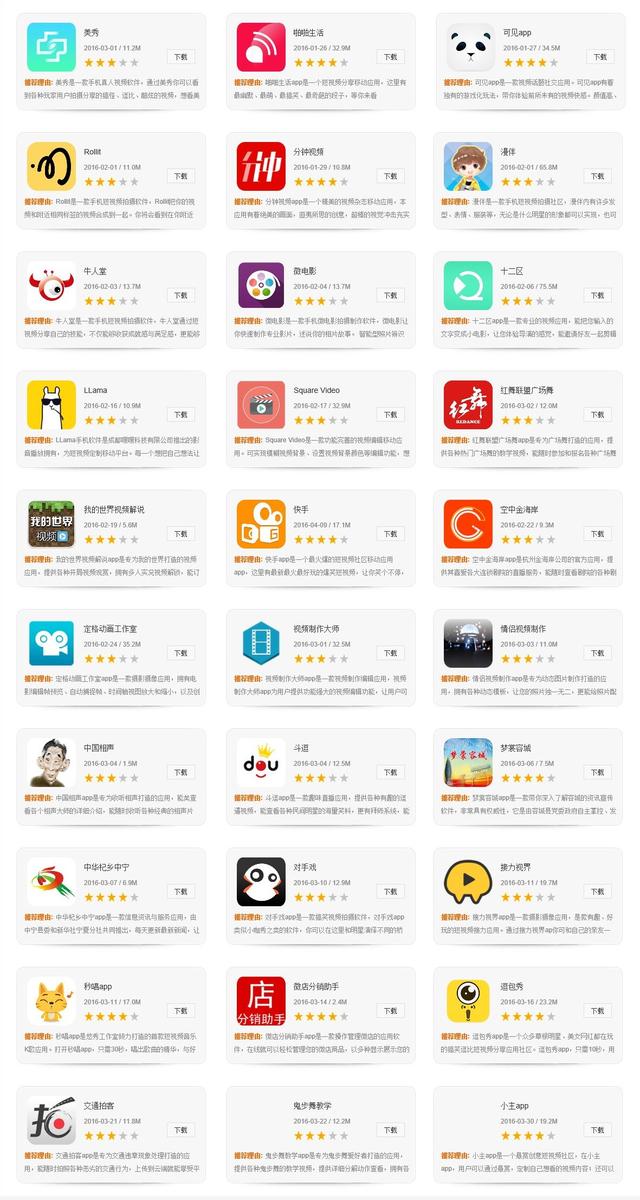Screen dimensions: 640x1200
Task: Open the 红舞联盟广场舞 title link
Action: (529, 389)
